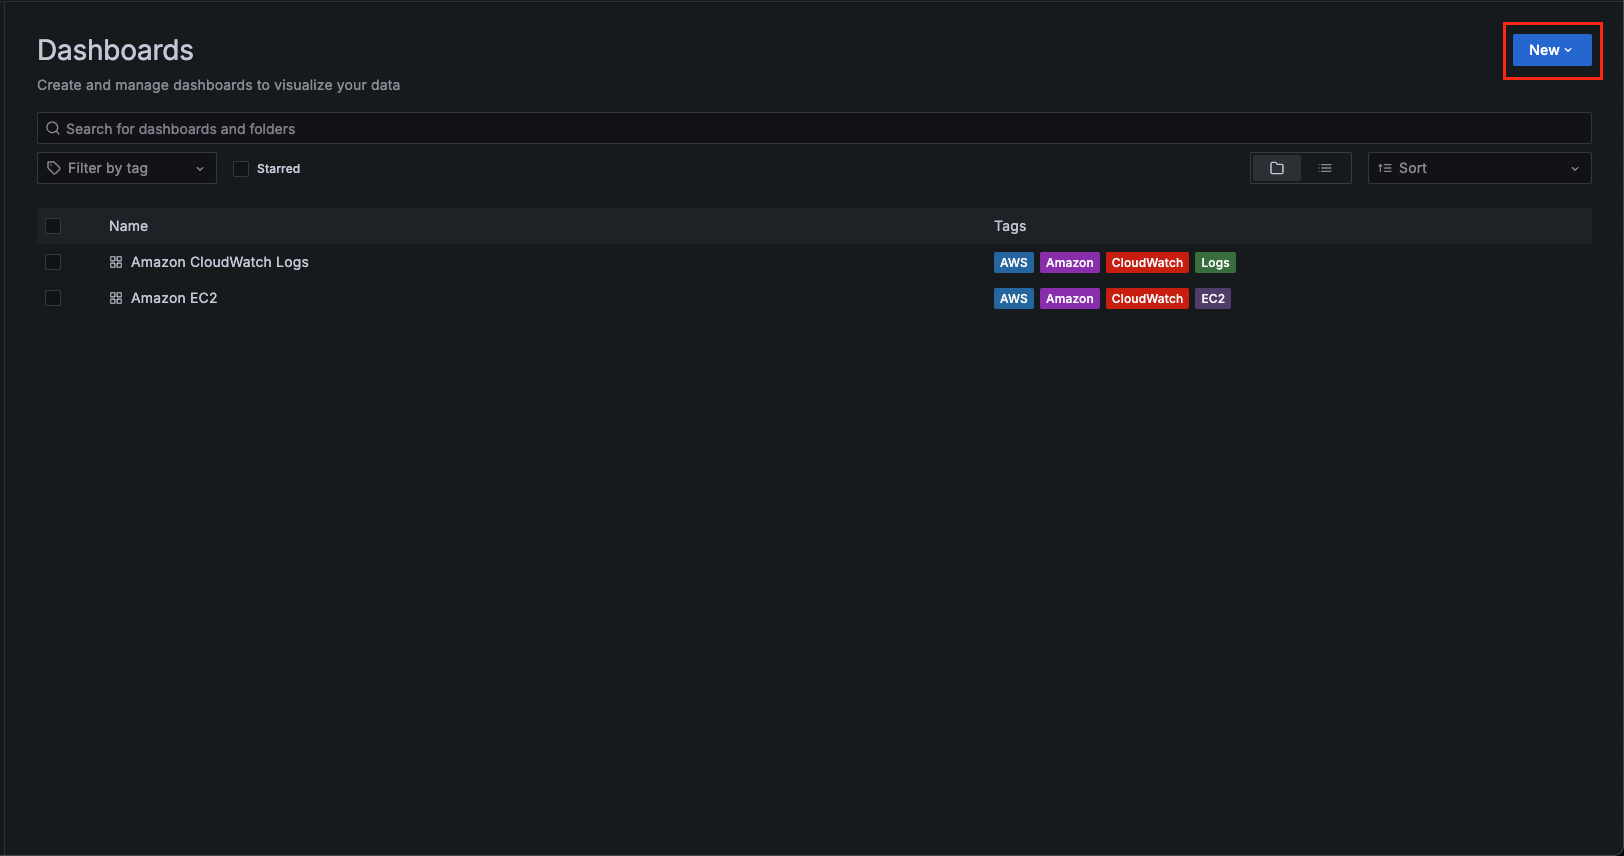This screenshot has height=856, width=1624.
Task: Click the 'Create and manage dashboards' subtitle
Action: [219, 85]
